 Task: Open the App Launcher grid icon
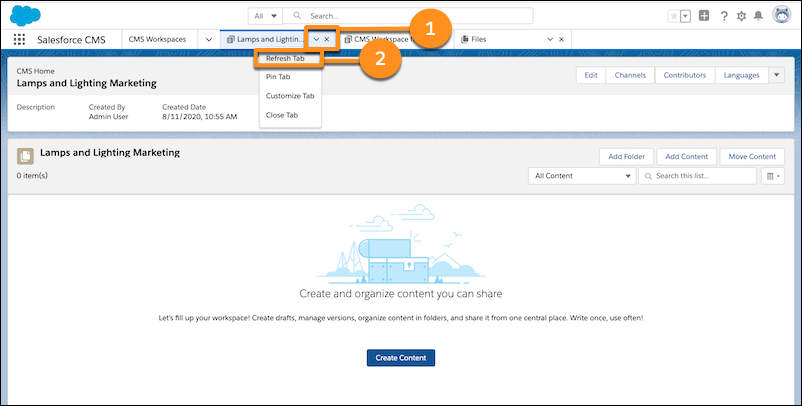click(x=19, y=39)
